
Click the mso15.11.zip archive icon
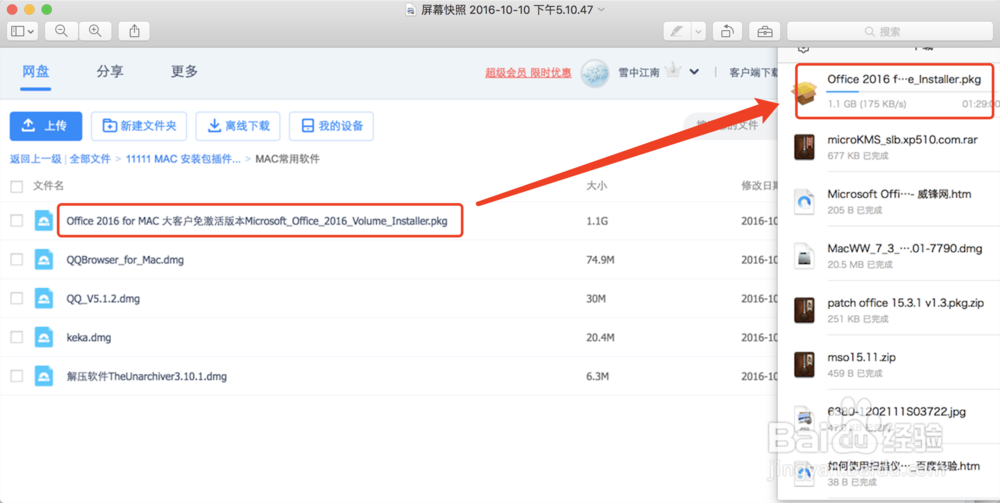tap(804, 365)
